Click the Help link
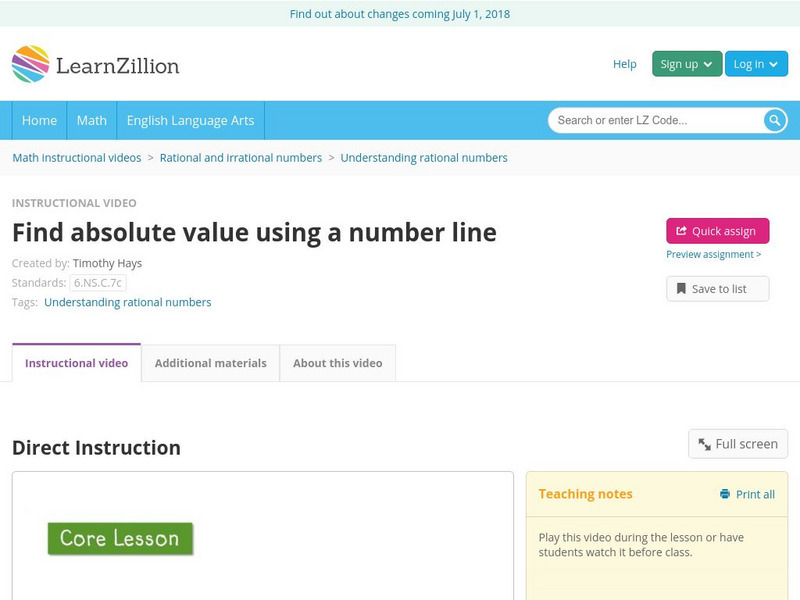Screen dimensions: 800x600 tap(624, 63)
